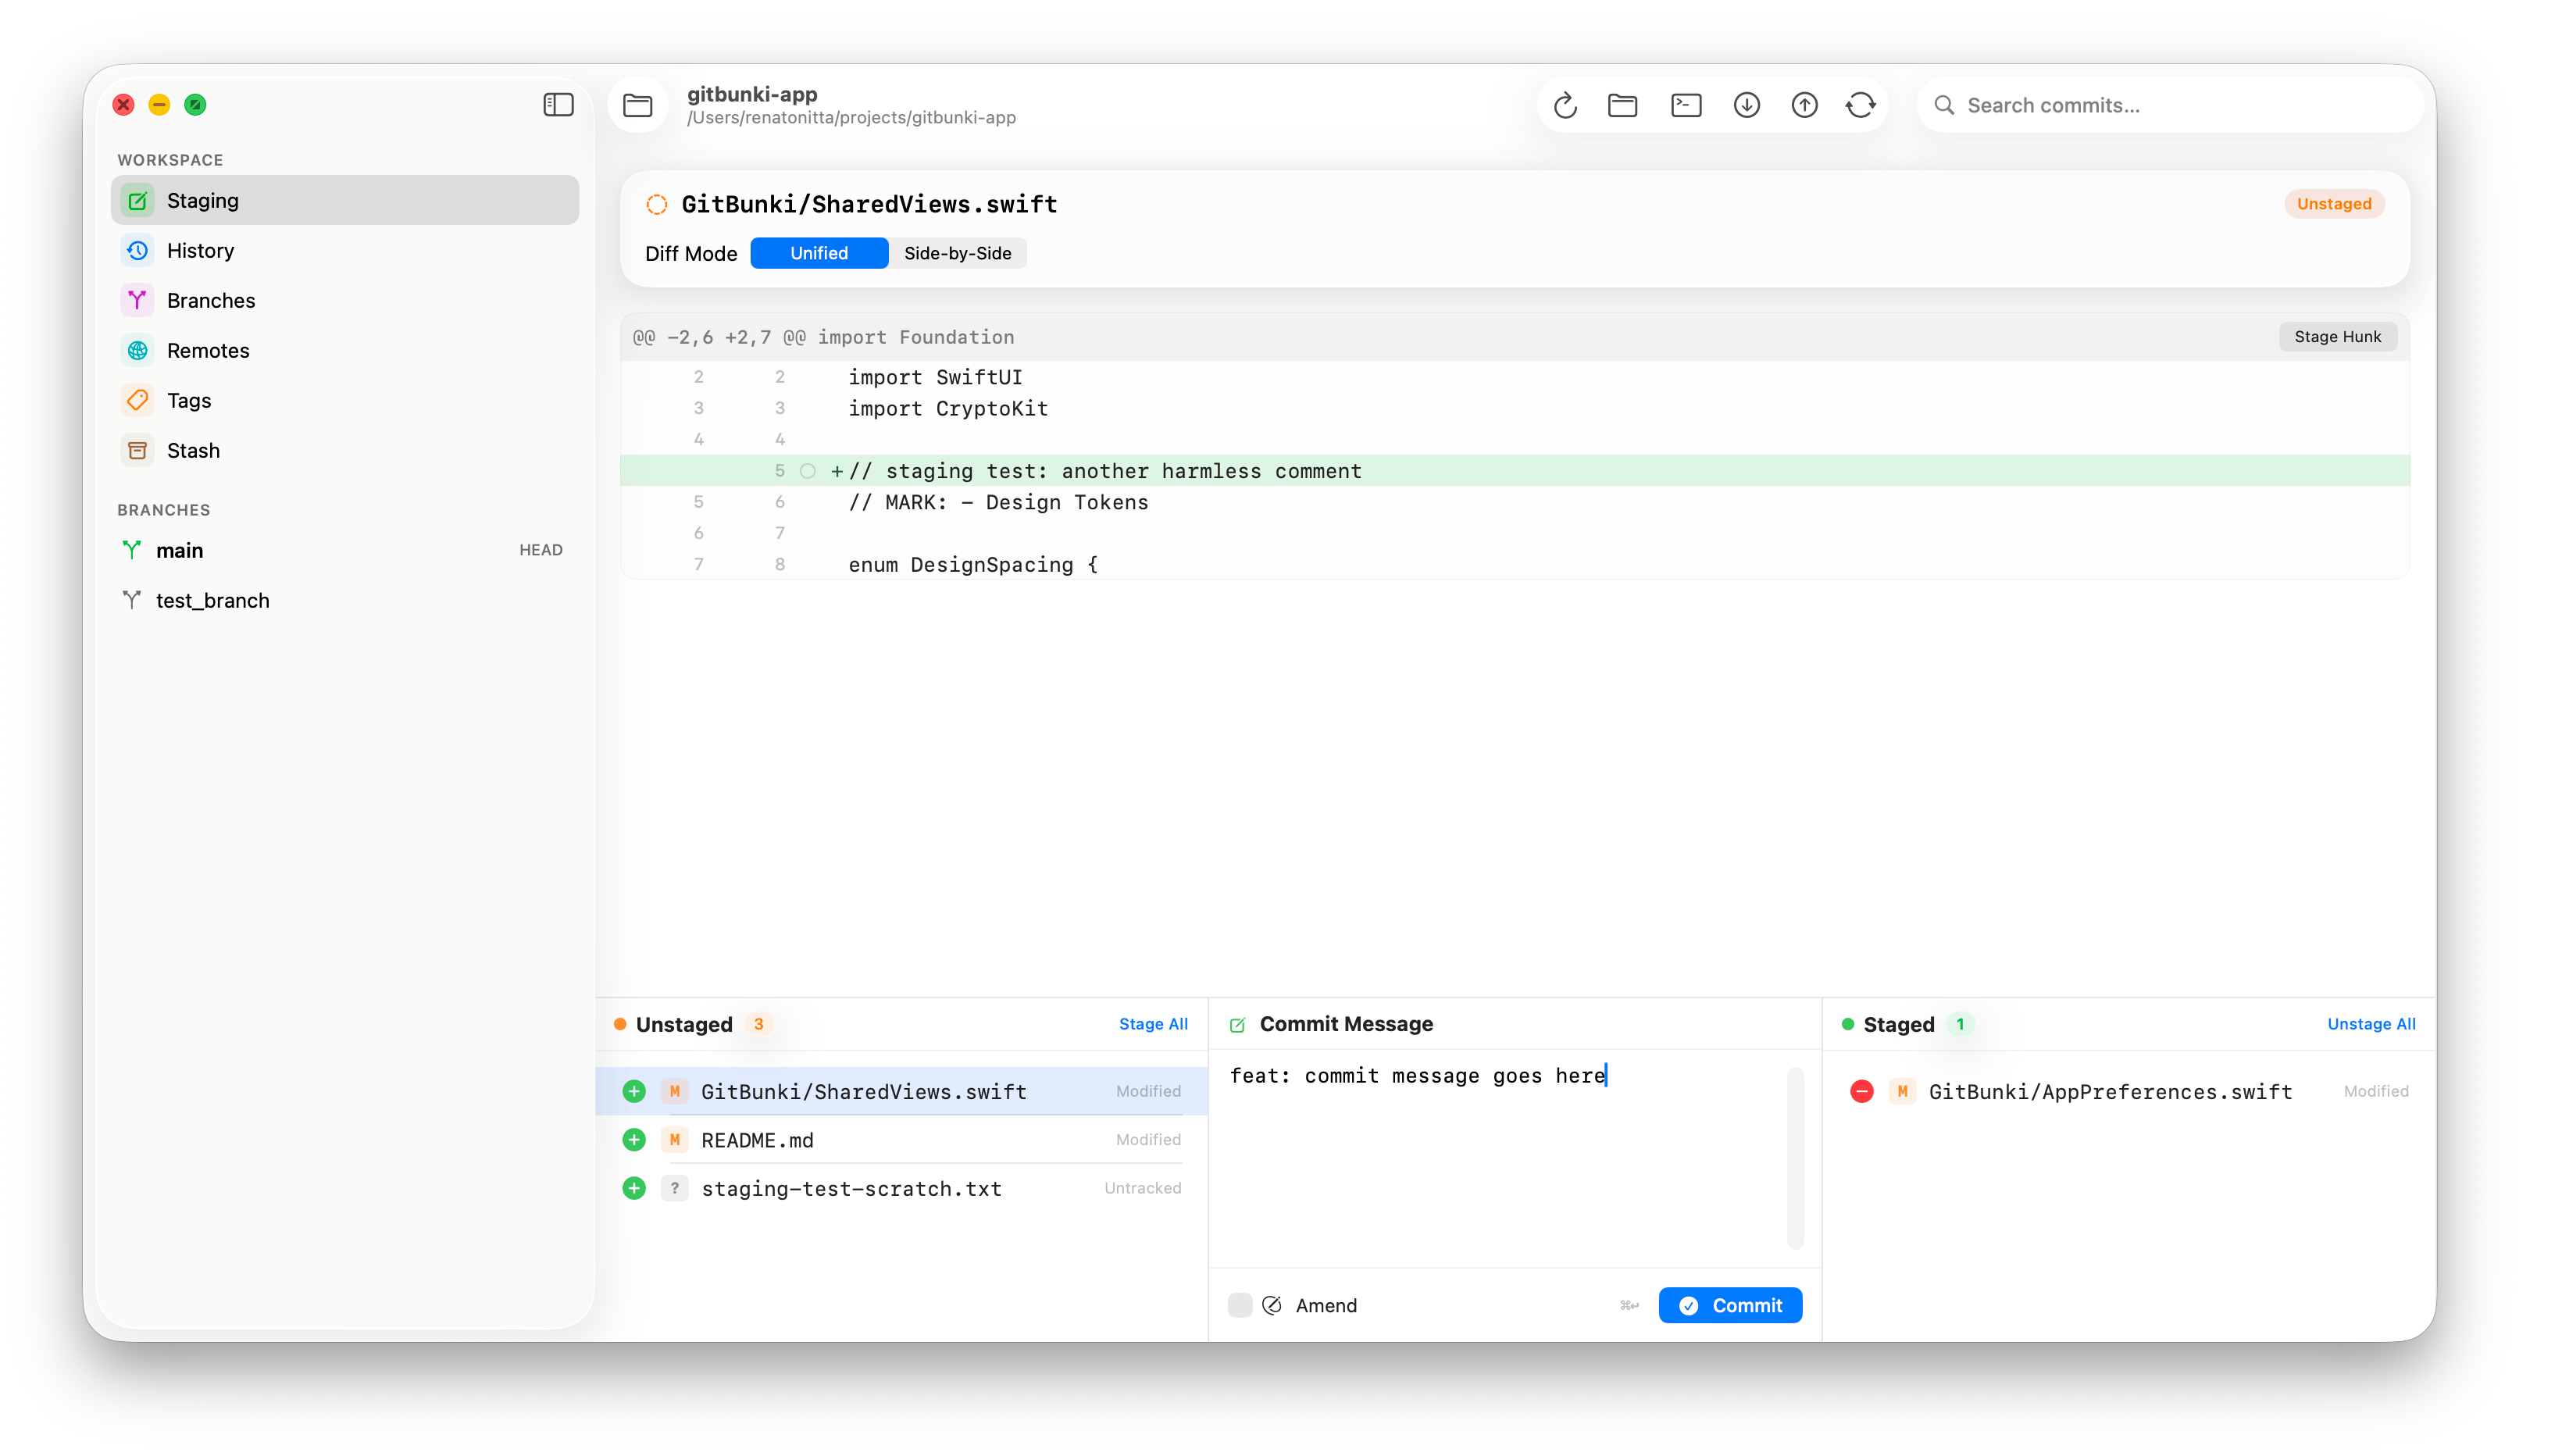Select the main branch in sidebar
Image resolution: width=2562 pixels, height=1456 pixels.
click(x=345, y=550)
